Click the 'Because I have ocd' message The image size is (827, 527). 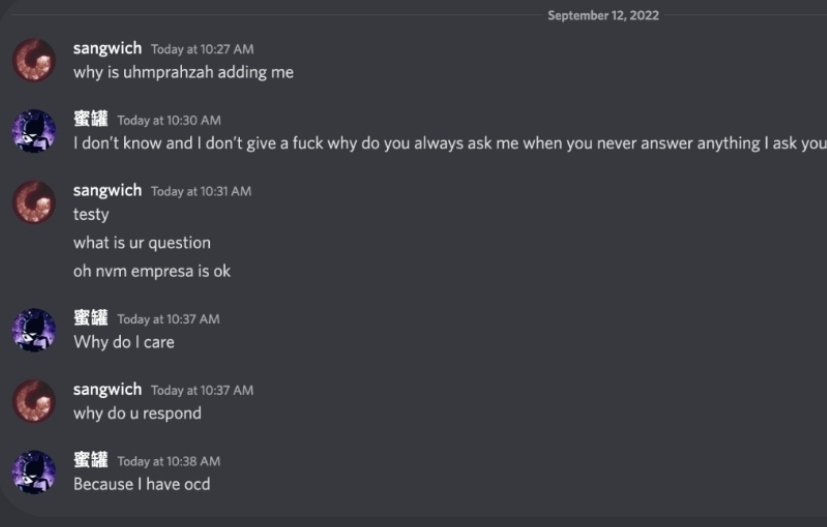click(141, 484)
